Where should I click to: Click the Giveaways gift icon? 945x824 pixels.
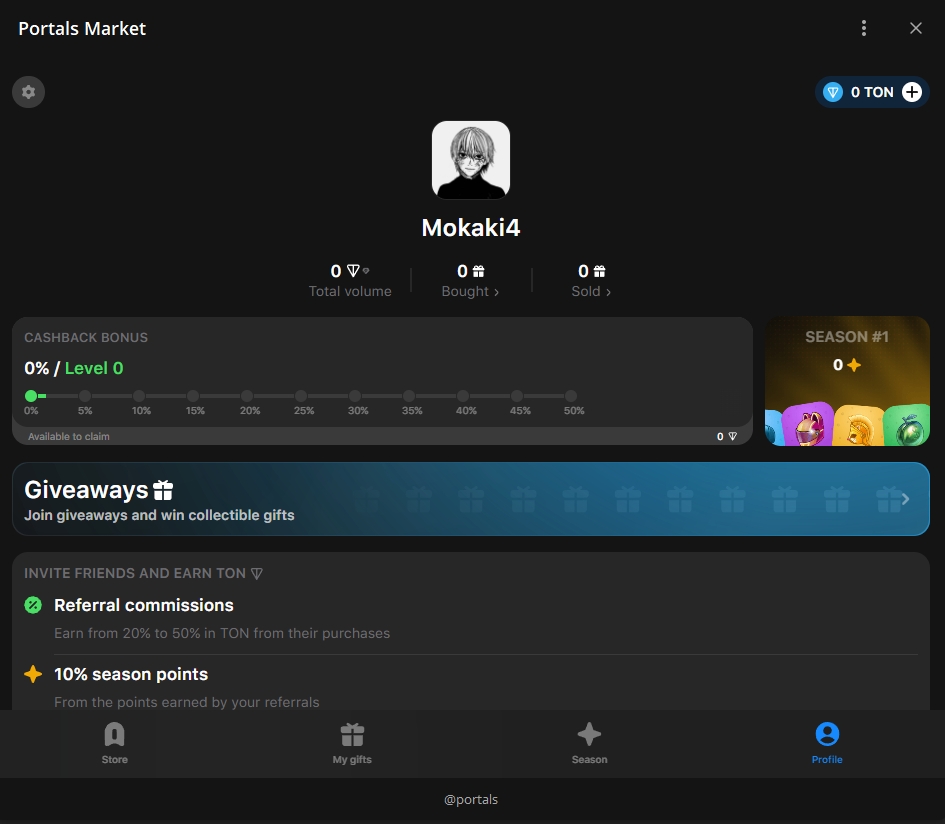click(163, 490)
